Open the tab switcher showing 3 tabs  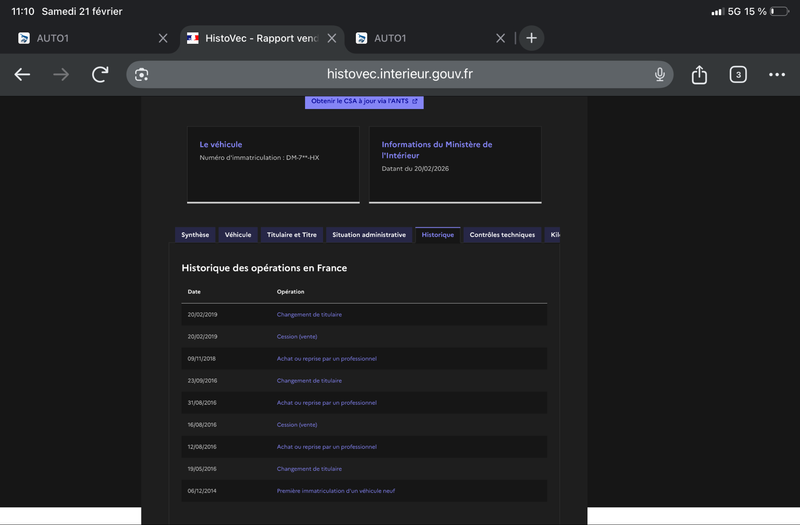[738, 75]
